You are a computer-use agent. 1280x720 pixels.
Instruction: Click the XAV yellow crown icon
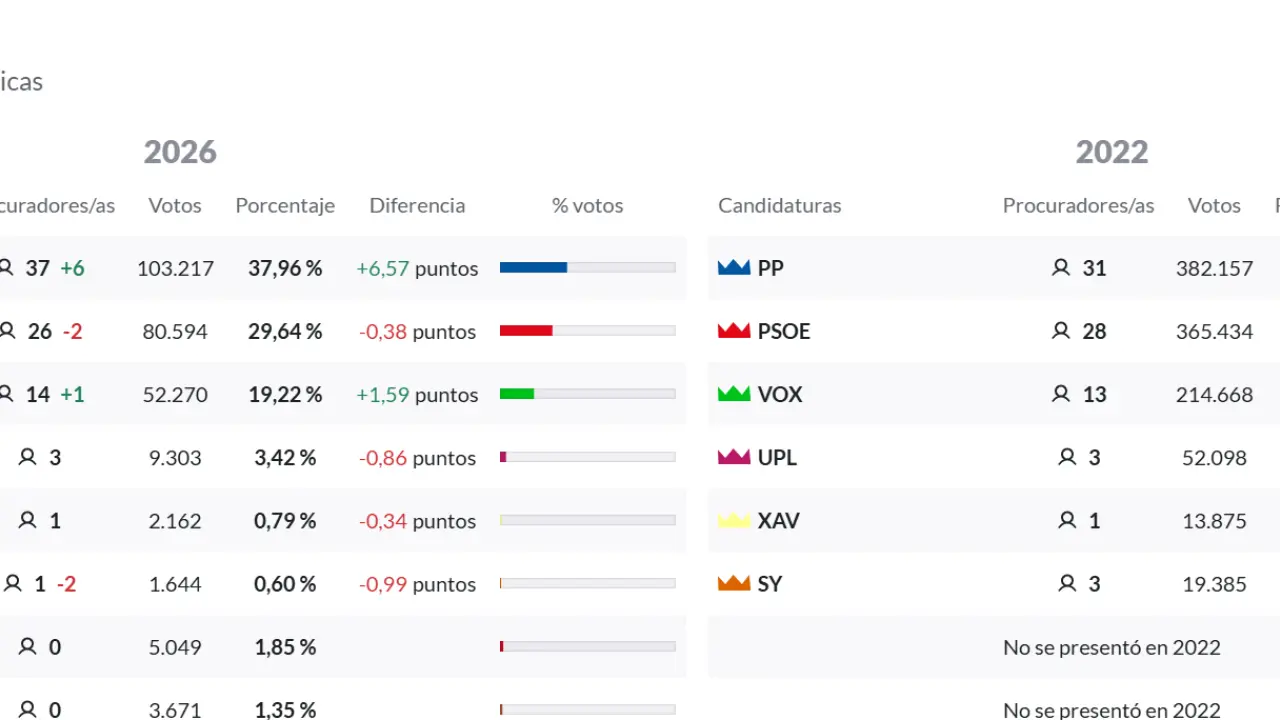click(x=734, y=520)
